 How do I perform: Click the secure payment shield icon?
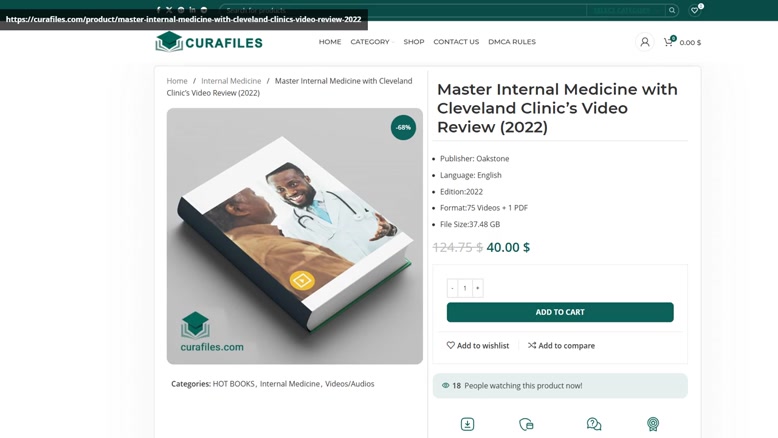tap(526, 424)
